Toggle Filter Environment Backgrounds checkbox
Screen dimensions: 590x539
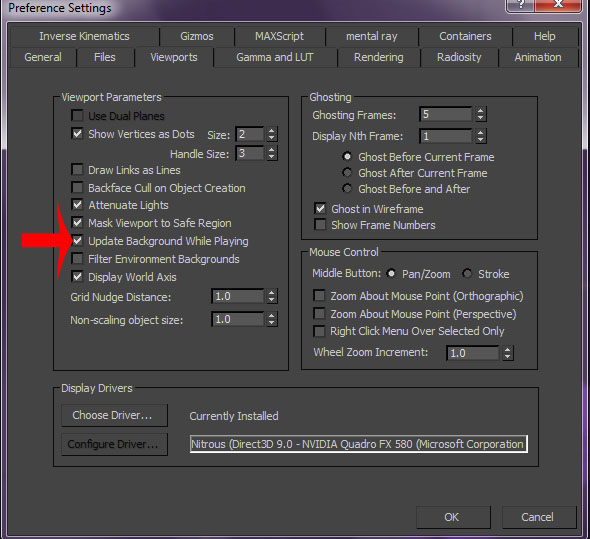[77, 259]
